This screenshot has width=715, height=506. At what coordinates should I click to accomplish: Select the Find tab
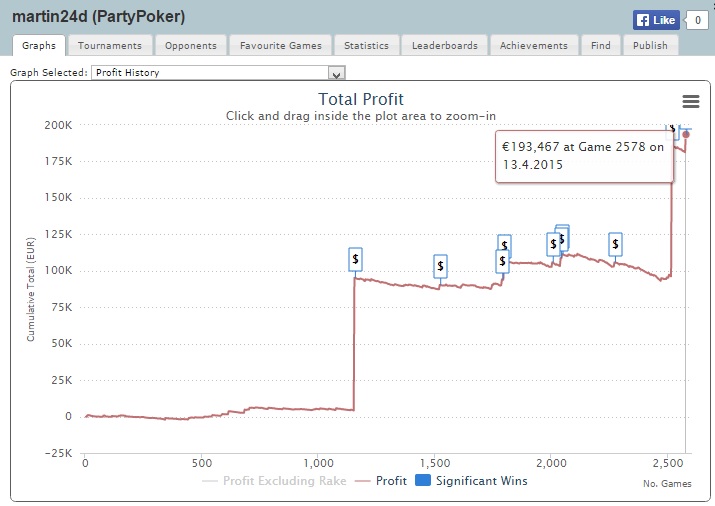coord(601,46)
